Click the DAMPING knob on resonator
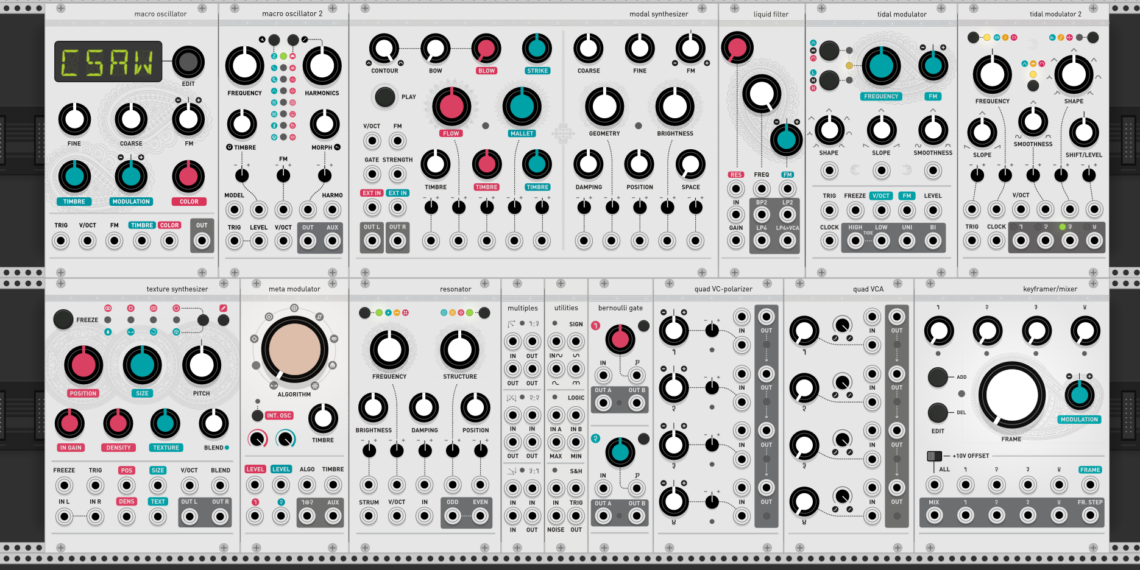Viewport: 1140px width, 570px height. click(x=424, y=408)
